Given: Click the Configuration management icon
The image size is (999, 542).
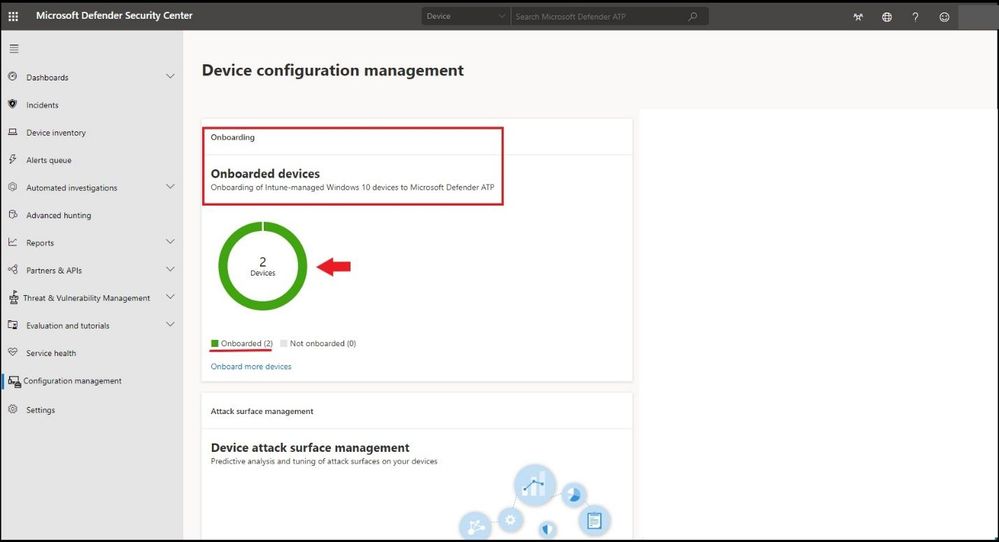Looking at the screenshot, I should (x=14, y=381).
